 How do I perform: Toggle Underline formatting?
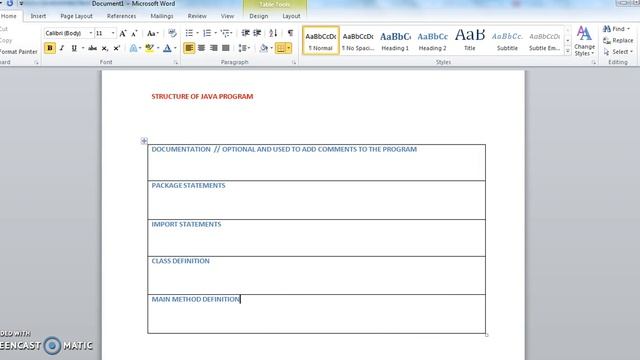point(74,48)
